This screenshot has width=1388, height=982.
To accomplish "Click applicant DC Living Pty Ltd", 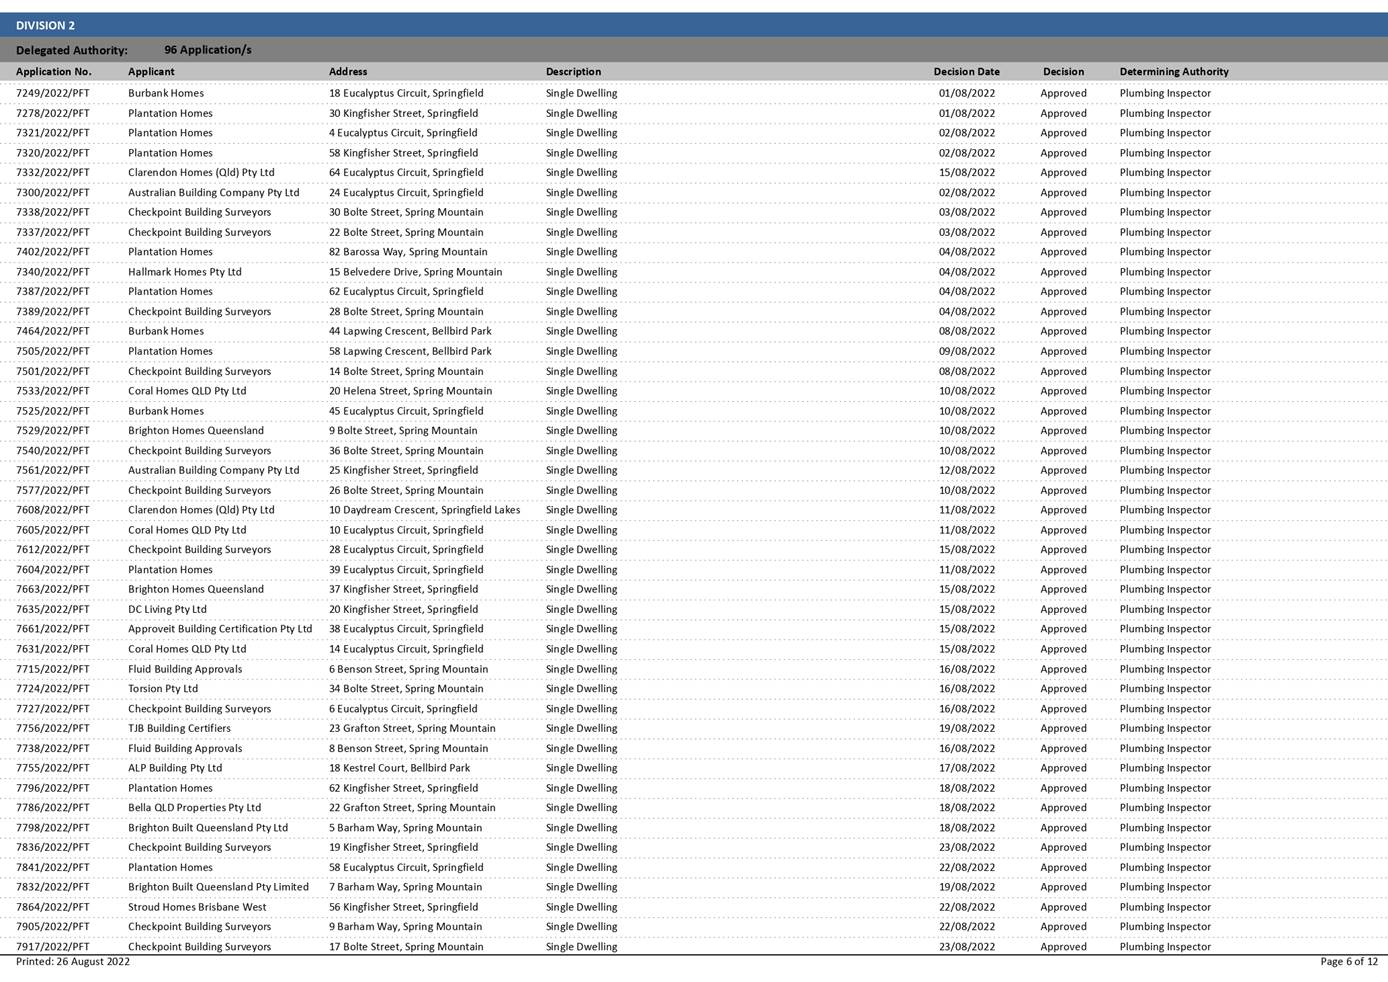I will 167,609.
